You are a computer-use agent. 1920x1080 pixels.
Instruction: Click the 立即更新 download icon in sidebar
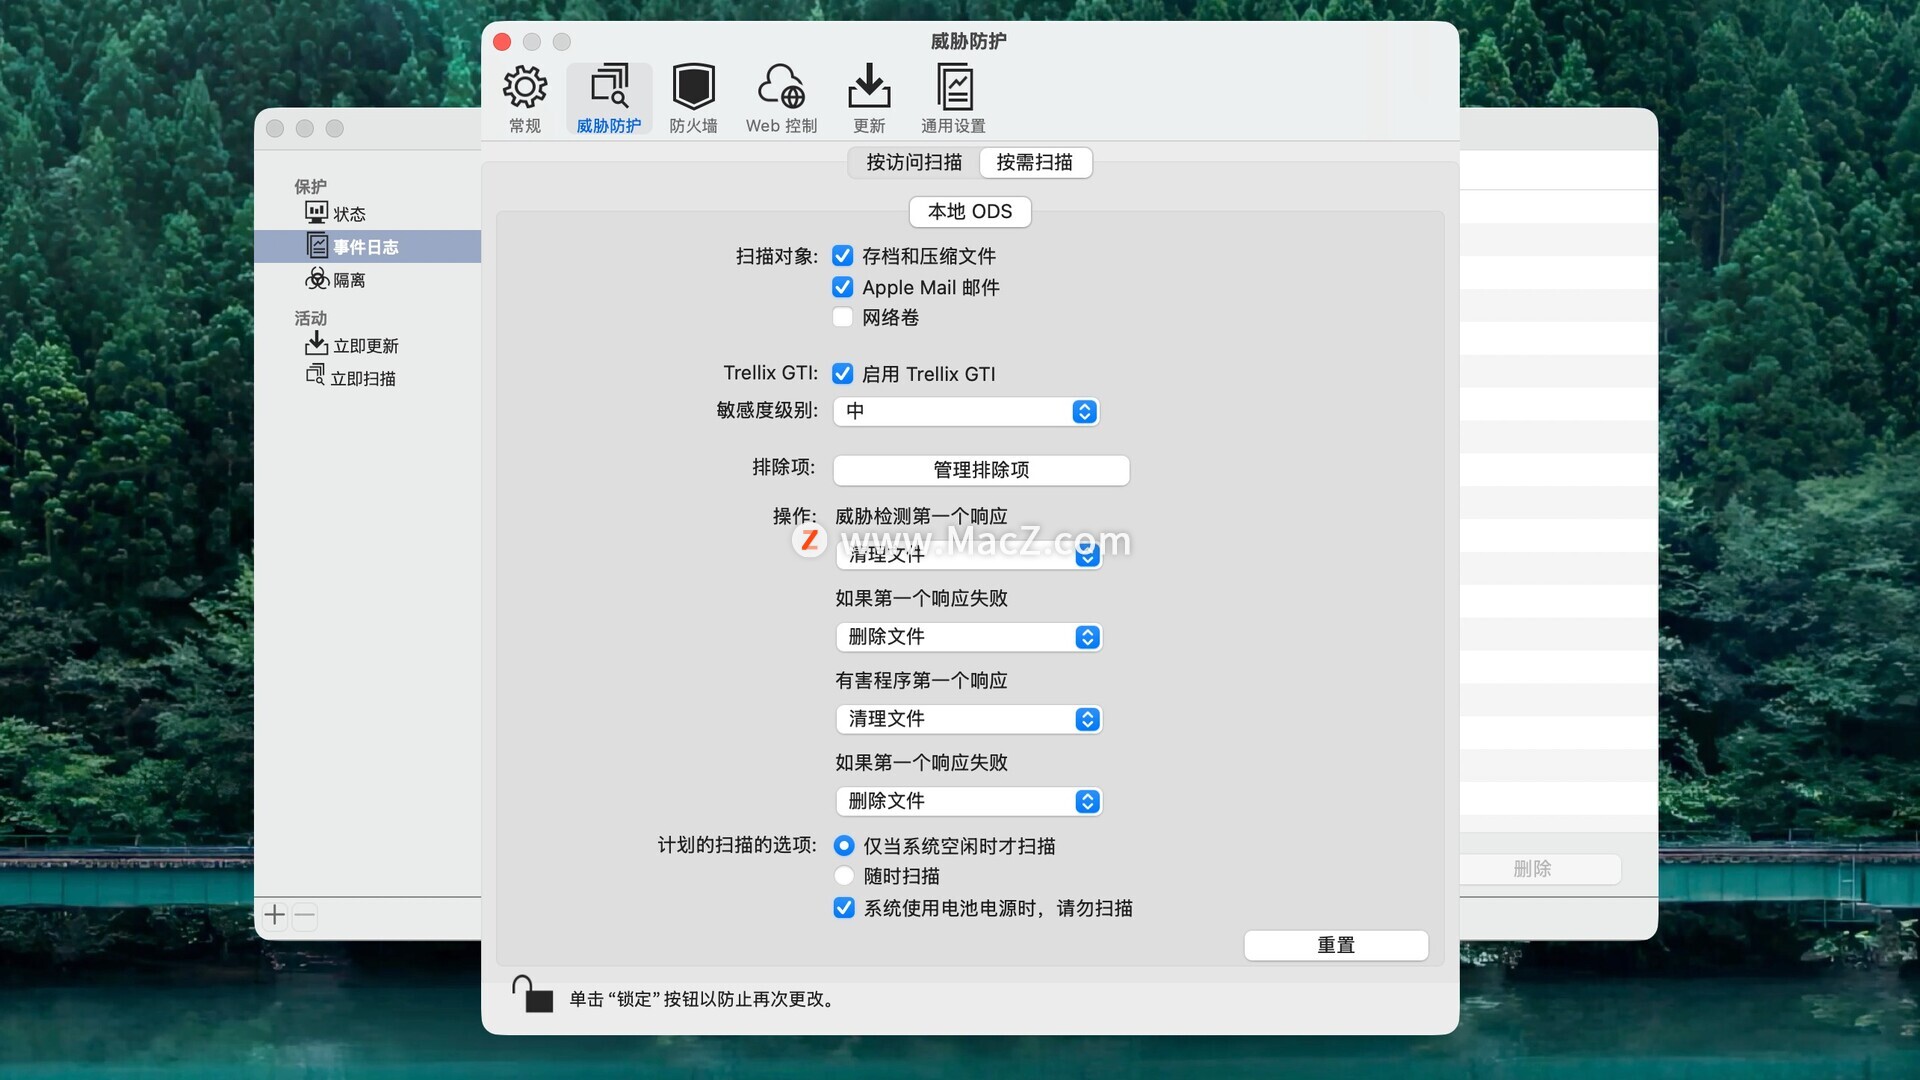pos(316,344)
